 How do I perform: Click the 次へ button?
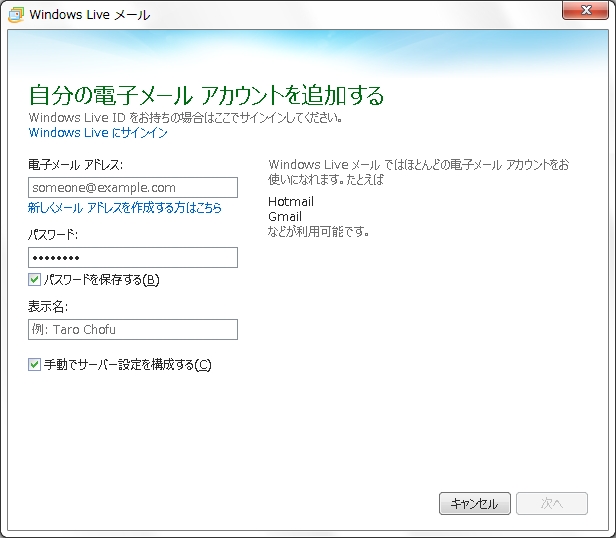(x=552, y=503)
